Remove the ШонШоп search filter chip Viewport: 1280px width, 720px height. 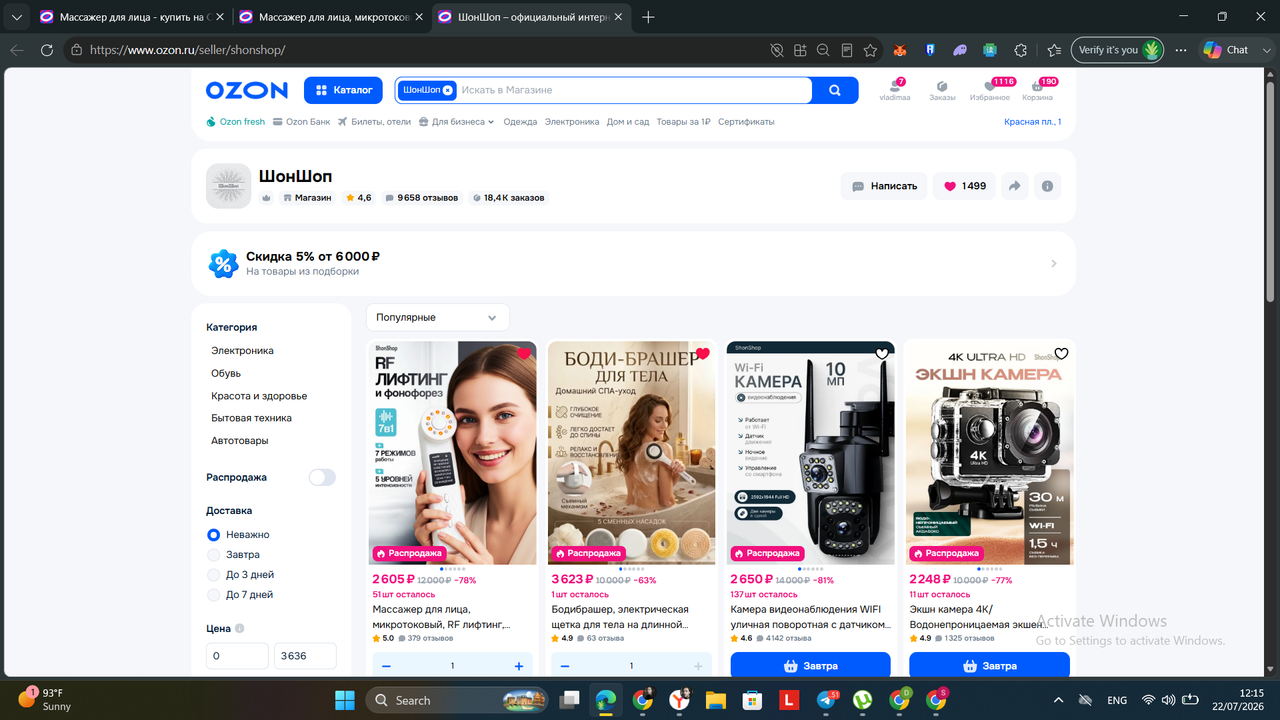point(447,90)
